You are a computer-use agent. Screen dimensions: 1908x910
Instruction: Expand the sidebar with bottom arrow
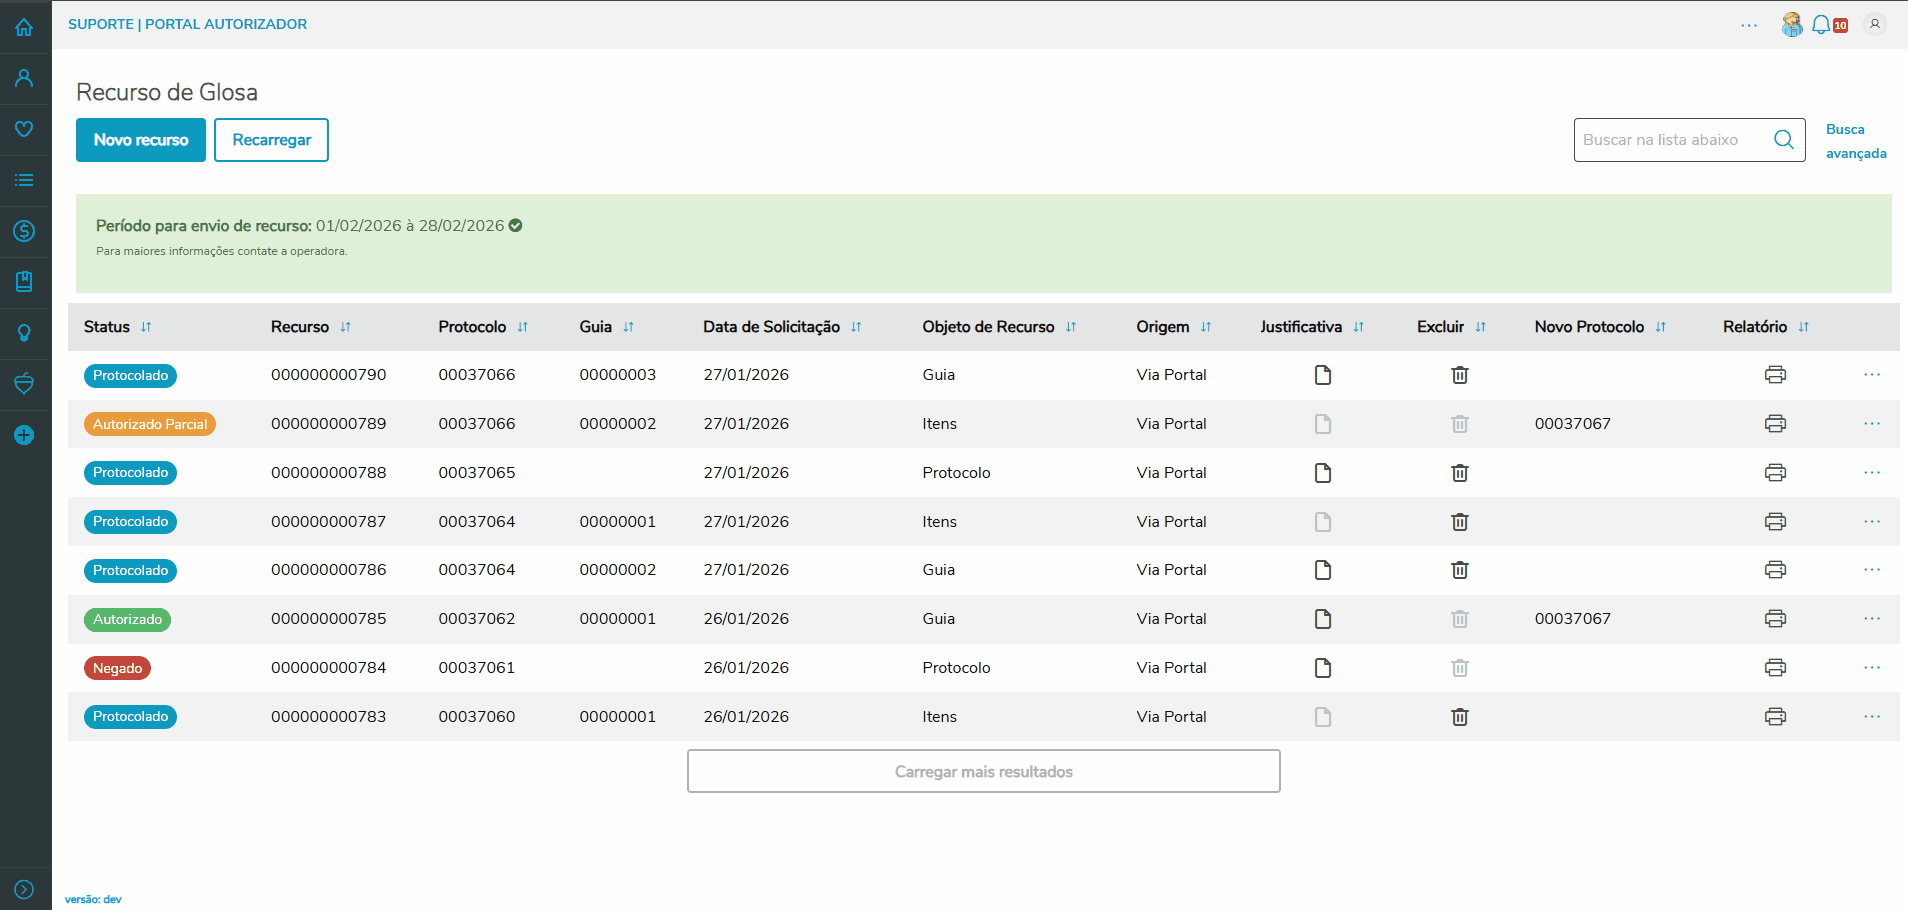pyautogui.click(x=24, y=889)
